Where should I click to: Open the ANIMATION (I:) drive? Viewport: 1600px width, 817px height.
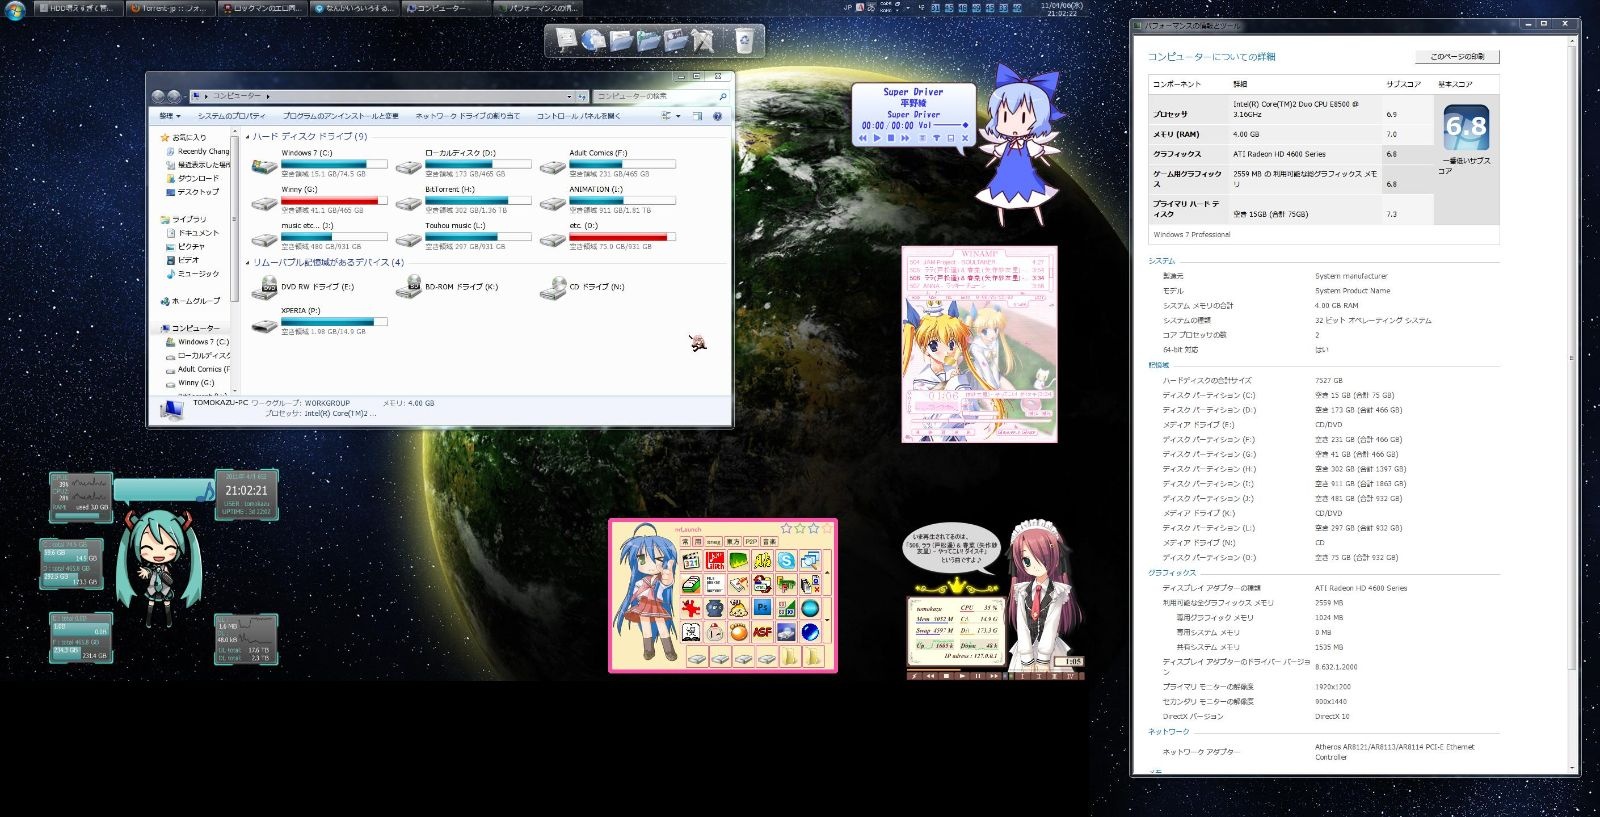[x=607, y=200]
